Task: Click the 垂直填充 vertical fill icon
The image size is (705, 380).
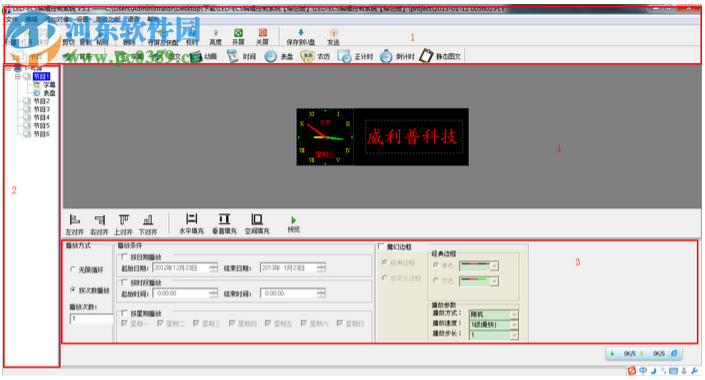Action: click(224, 224)
